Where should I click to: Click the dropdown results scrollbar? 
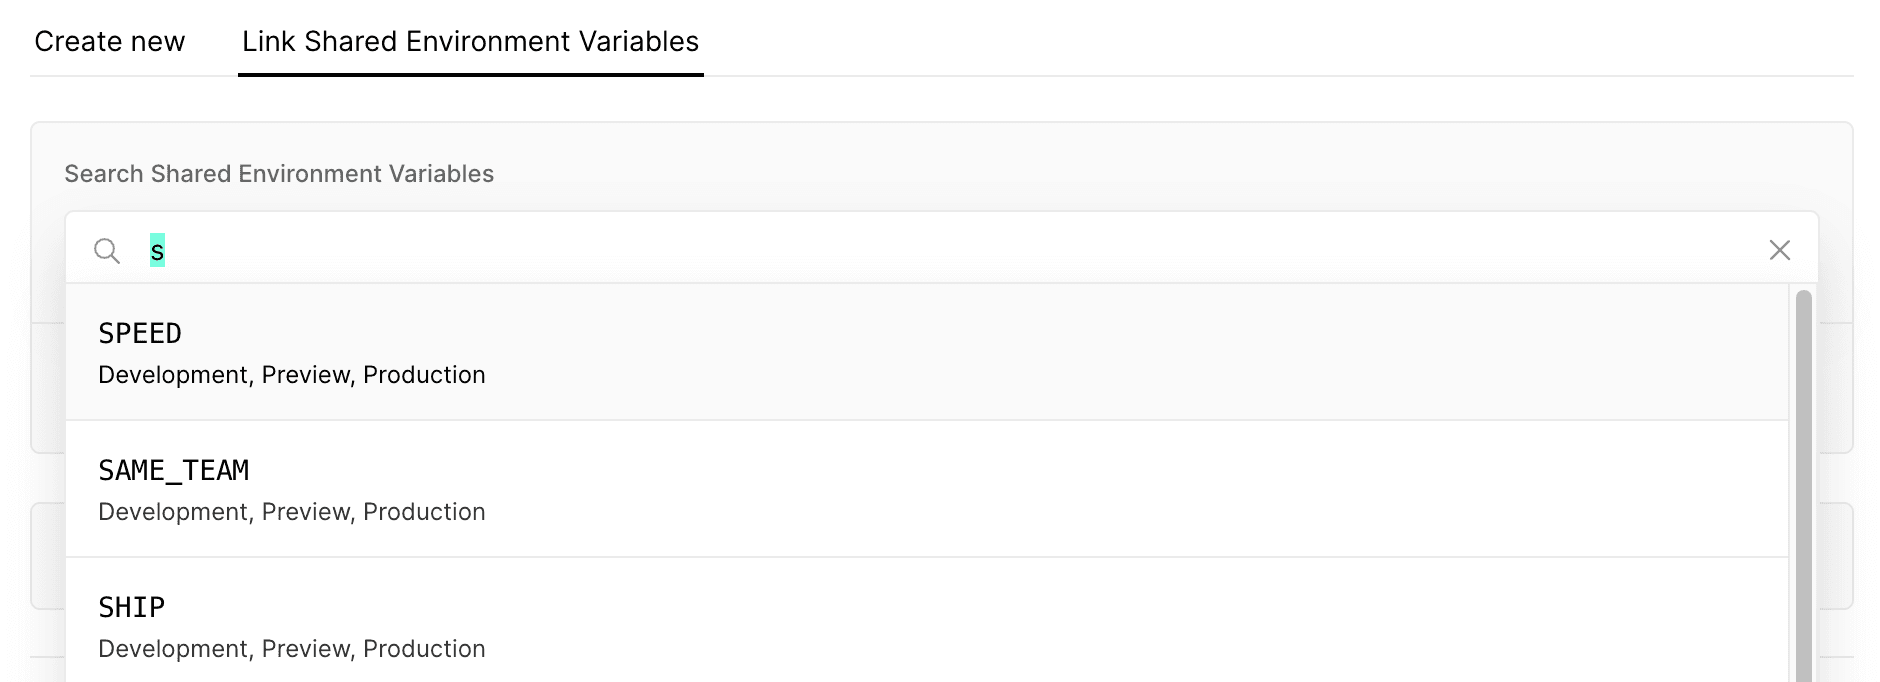coord(1803,480)
